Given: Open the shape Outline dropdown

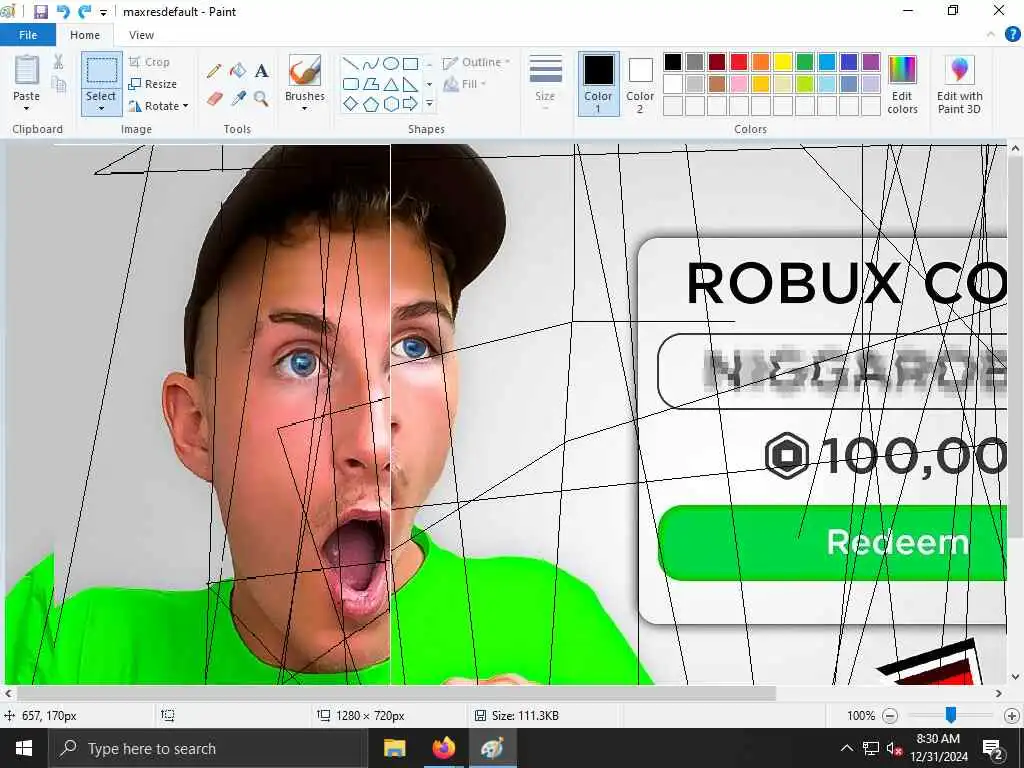Looking at the screenshot, I should pos(477,63).
